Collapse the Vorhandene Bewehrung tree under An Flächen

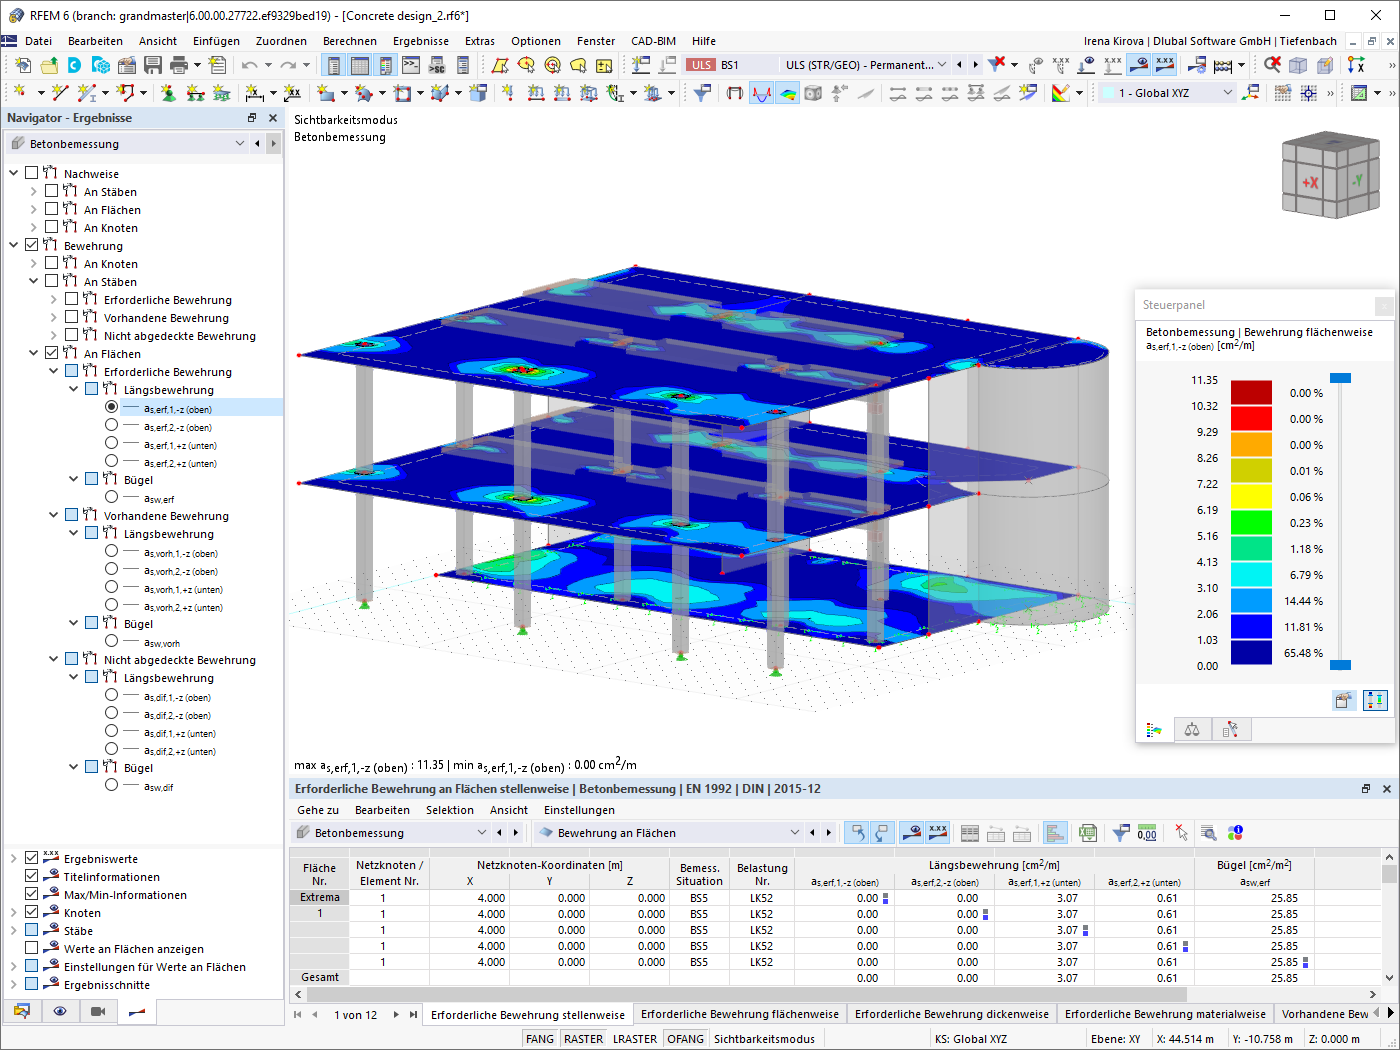coord(54,515)
